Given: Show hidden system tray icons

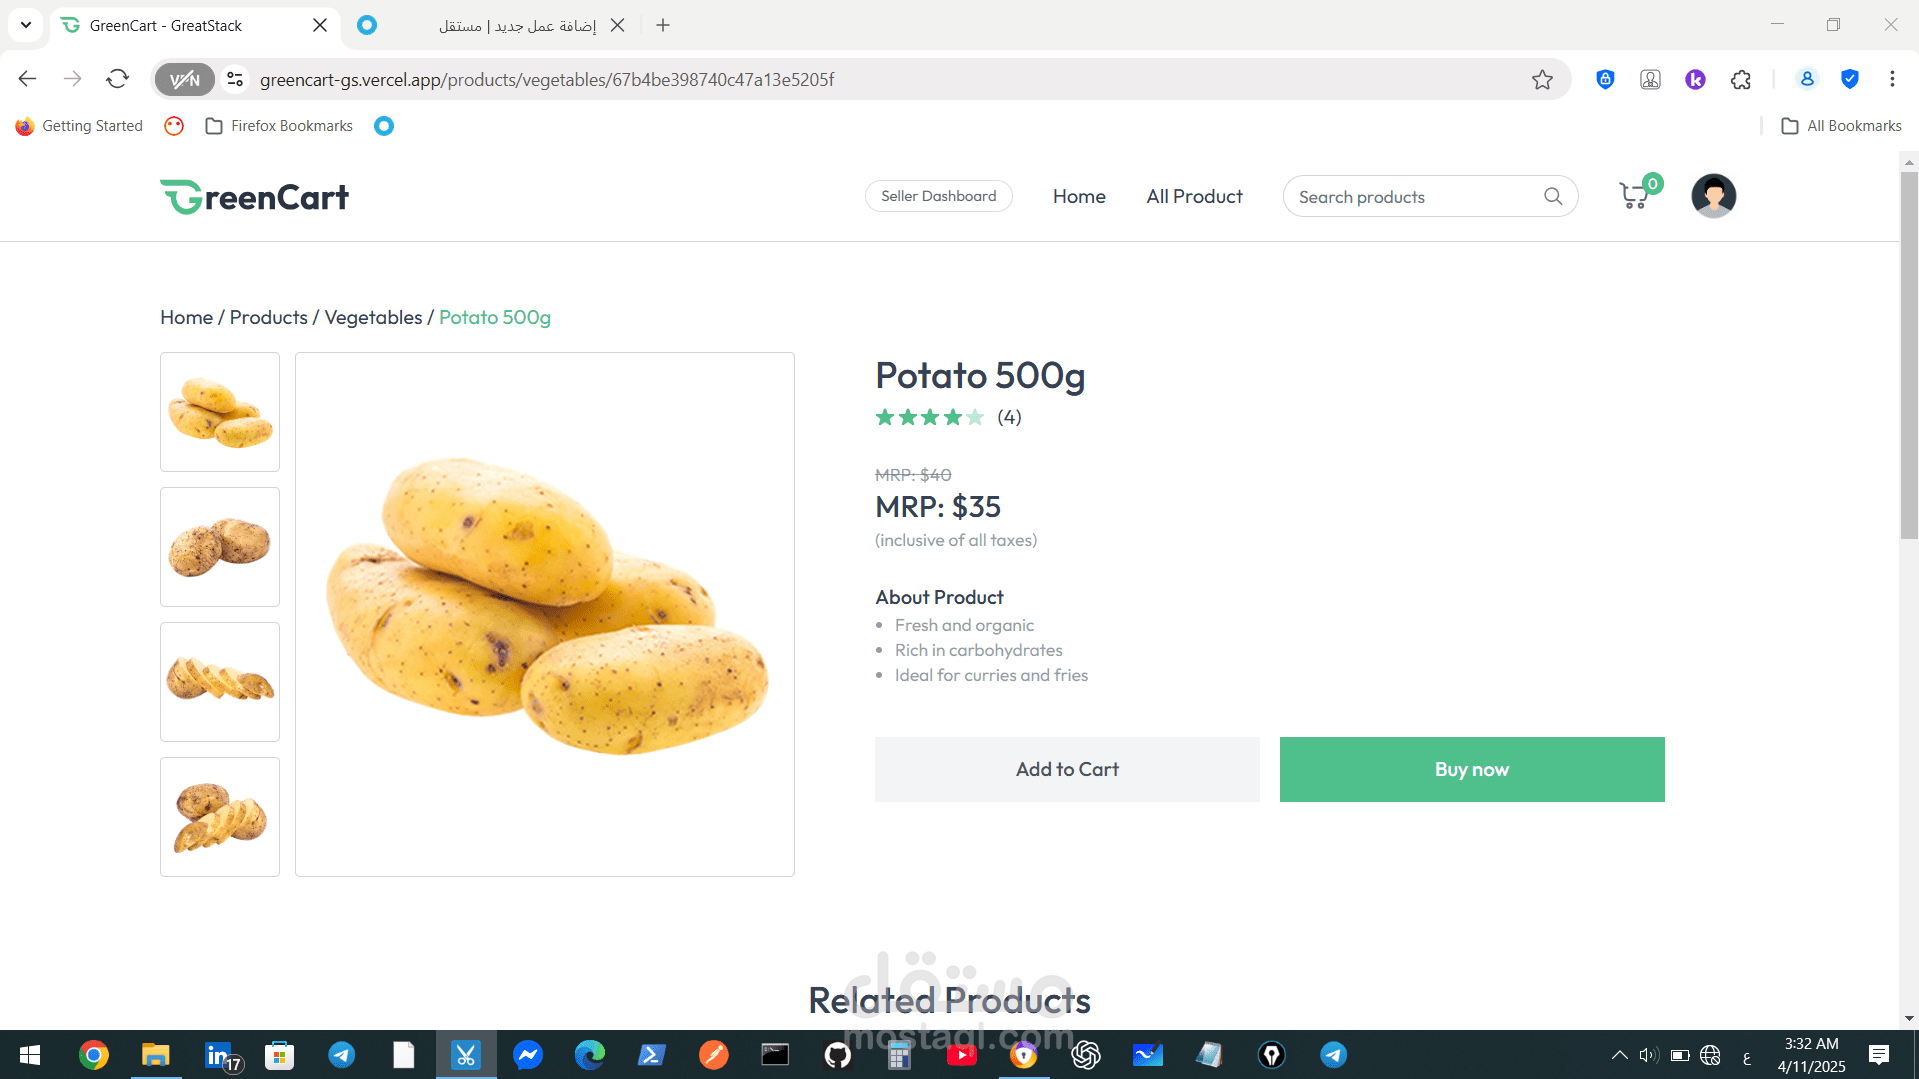Looking at the screenshot, I should click(1619, 1055).
